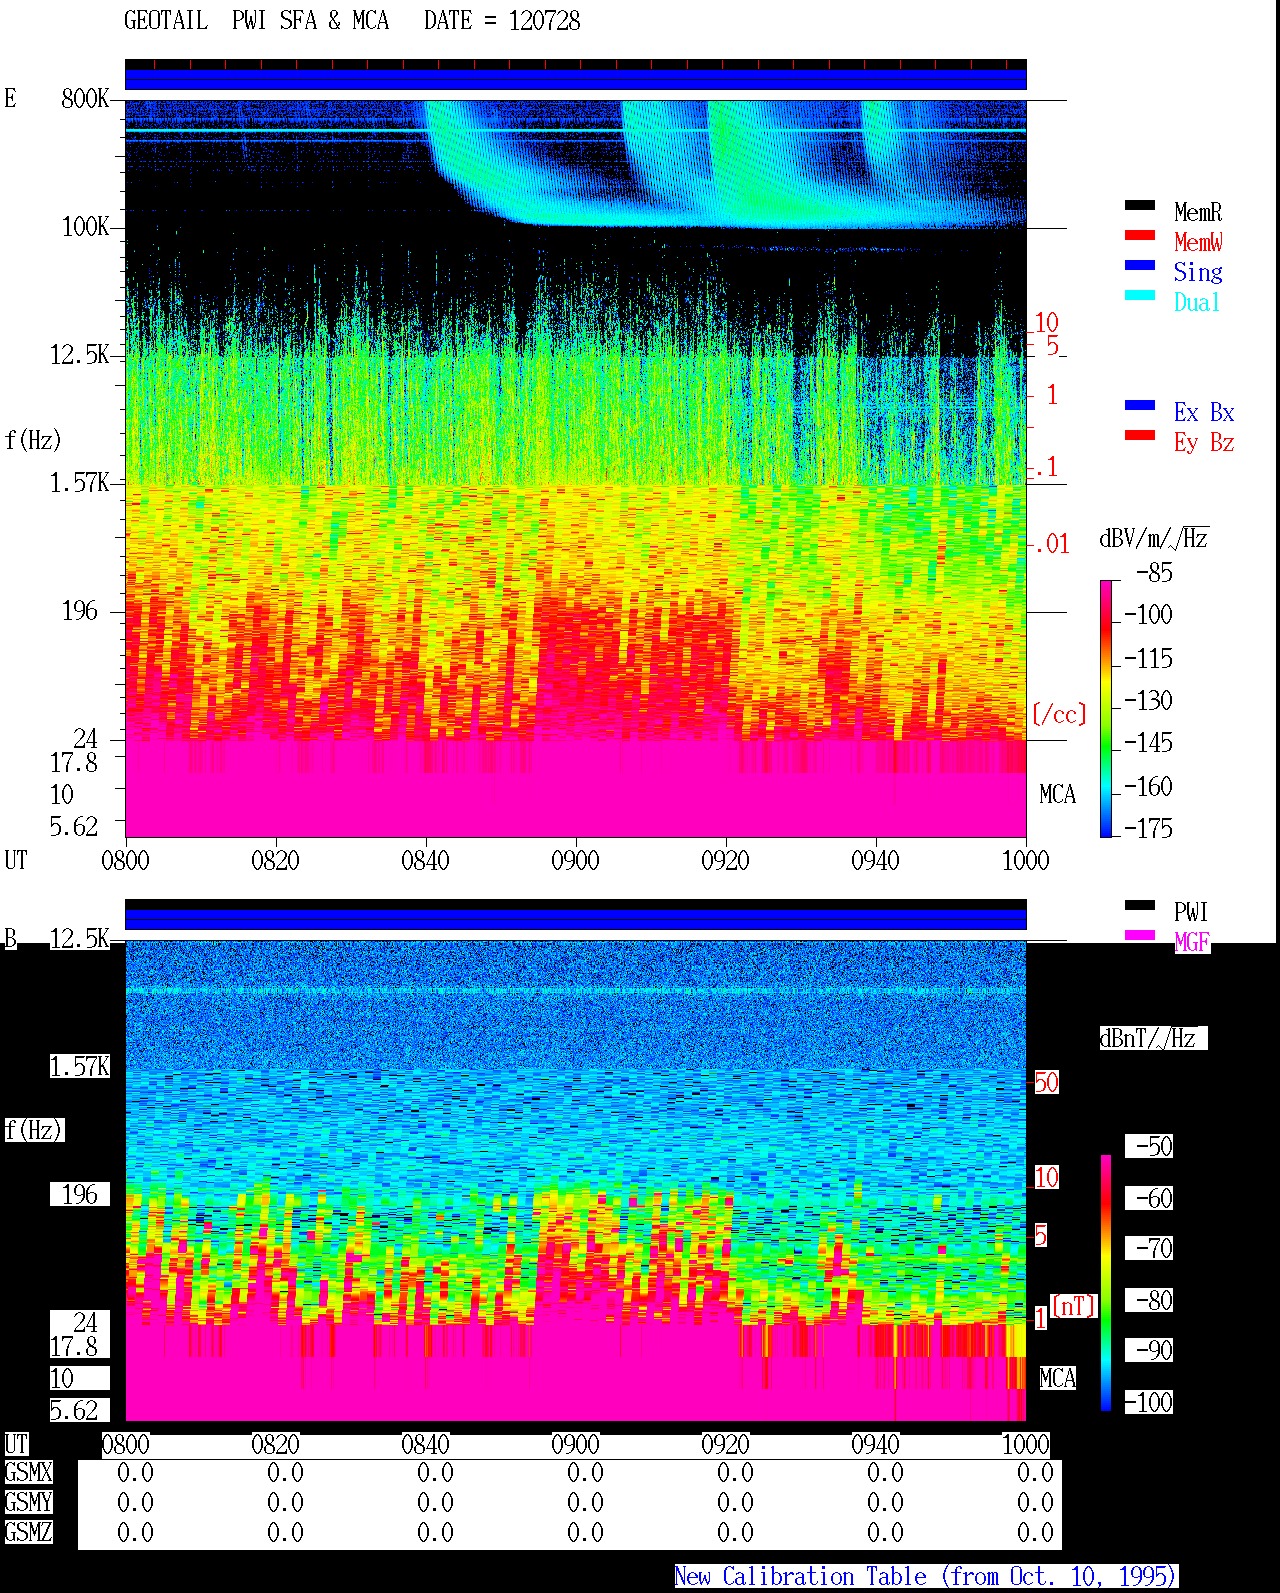Click the blue status bar above electric spectrogram
1280x1593 pixels.
tap(576, 79)
